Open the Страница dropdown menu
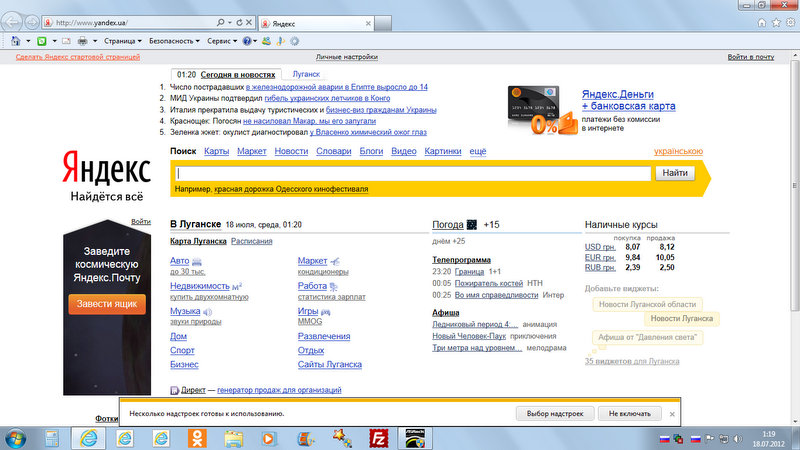The width and height of the screenshot is (800, 450). click(122, 41)
